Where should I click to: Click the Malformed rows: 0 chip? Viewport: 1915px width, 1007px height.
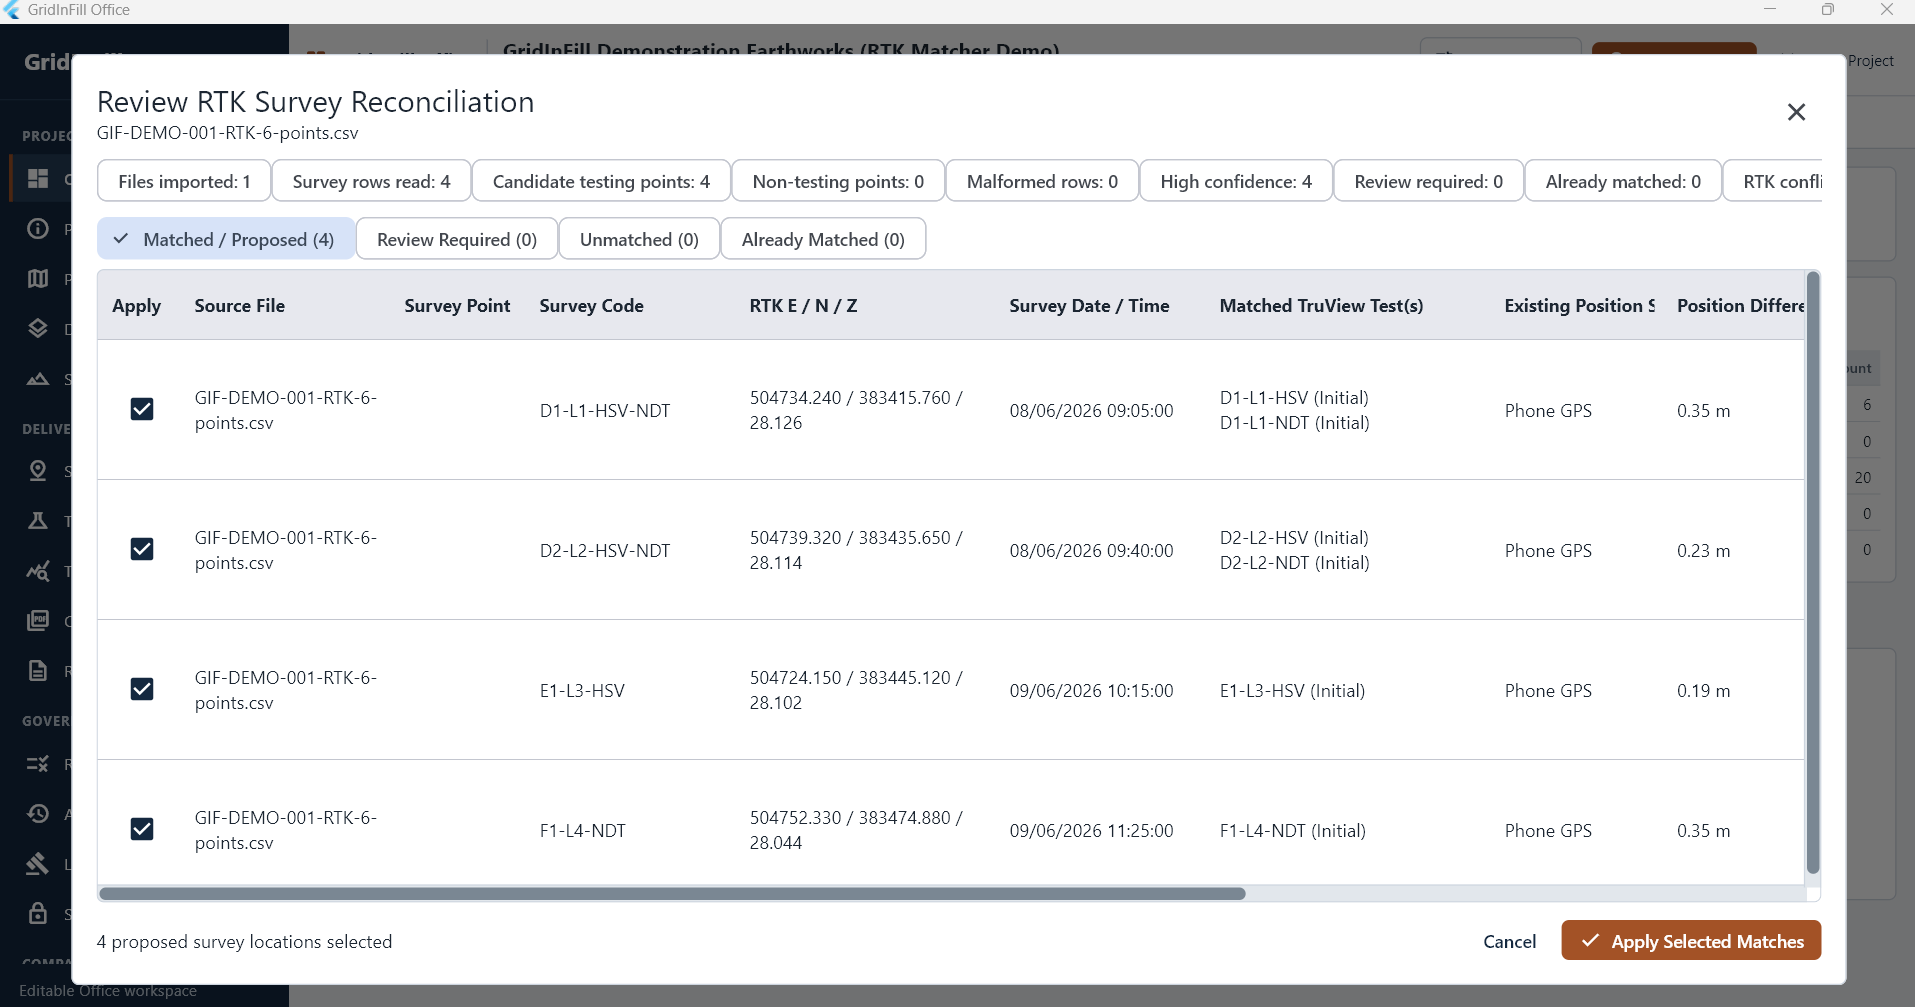click(1042, 181)
